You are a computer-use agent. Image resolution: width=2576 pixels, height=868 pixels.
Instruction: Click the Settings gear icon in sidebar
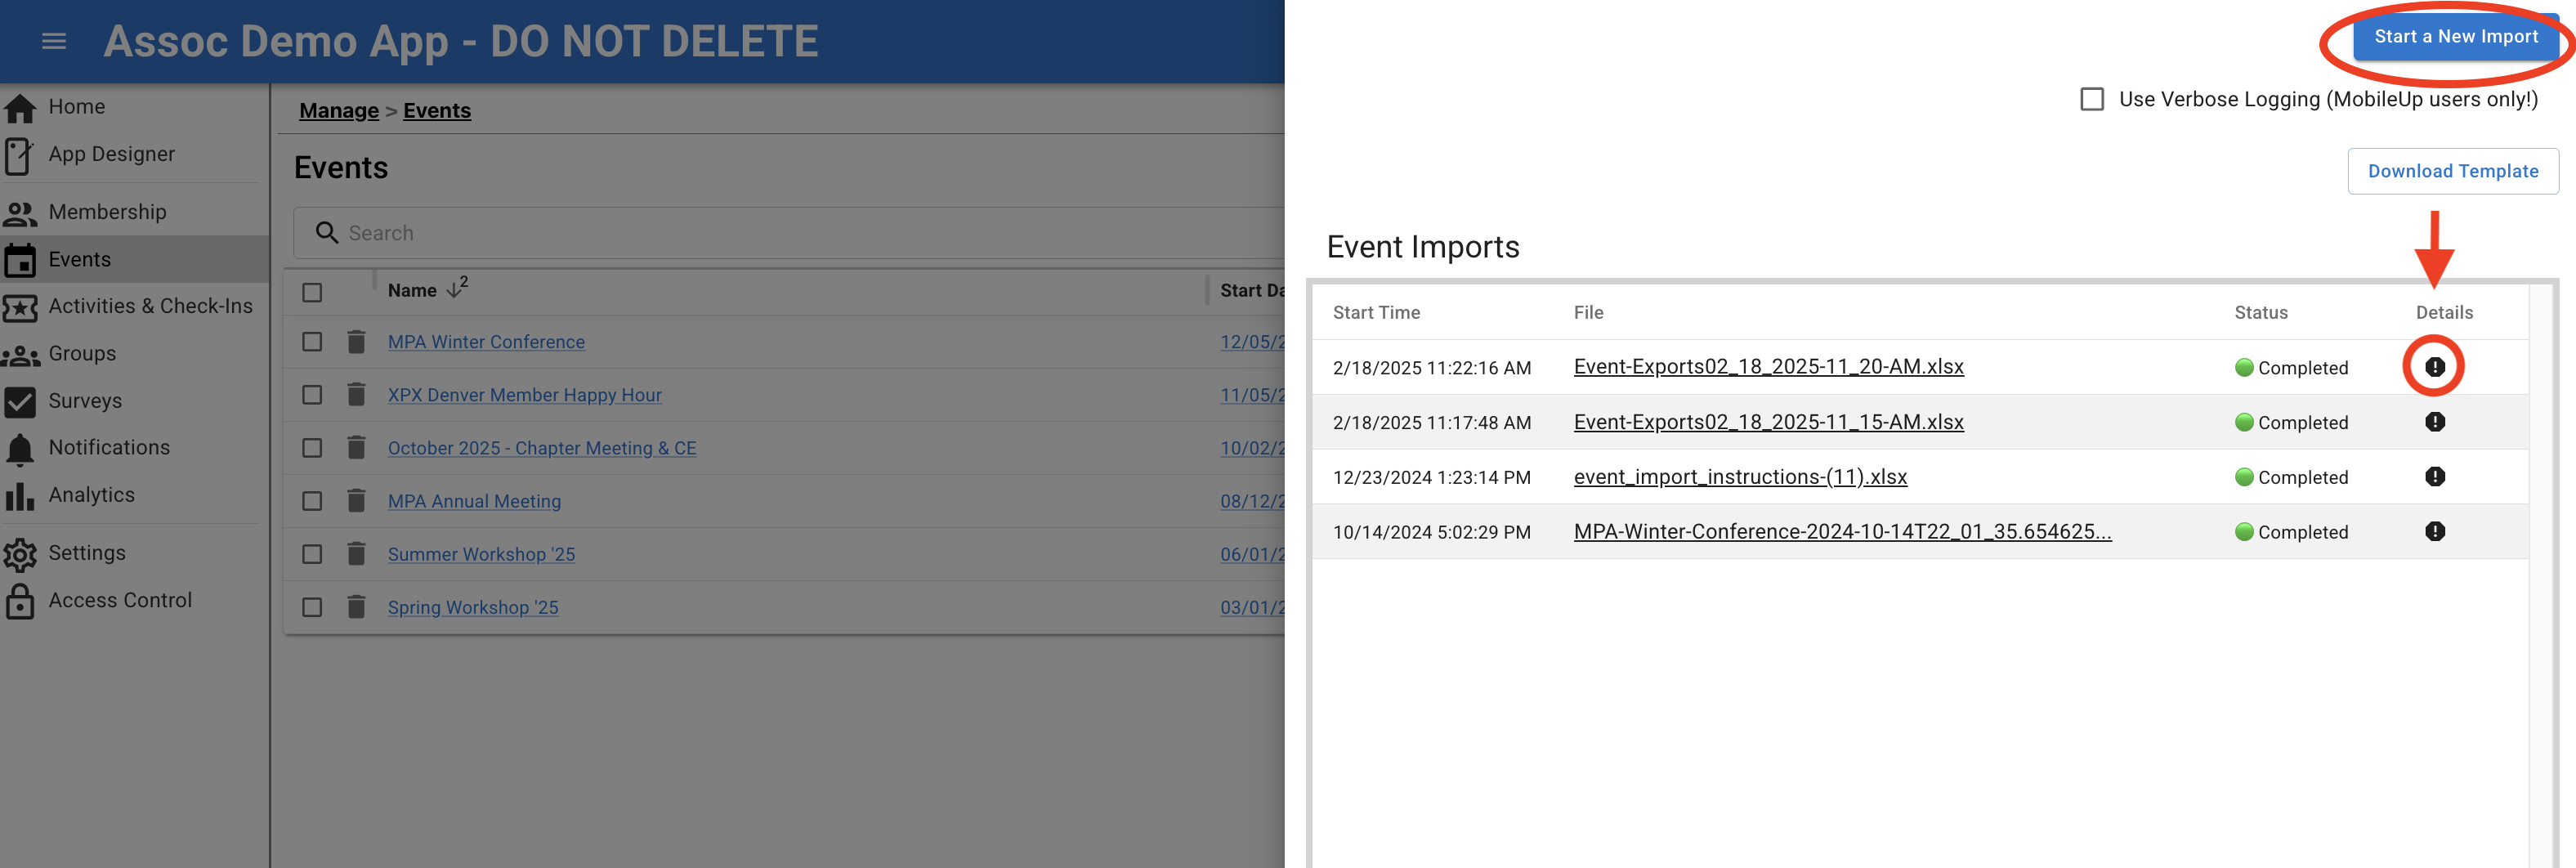pos(20,554)
